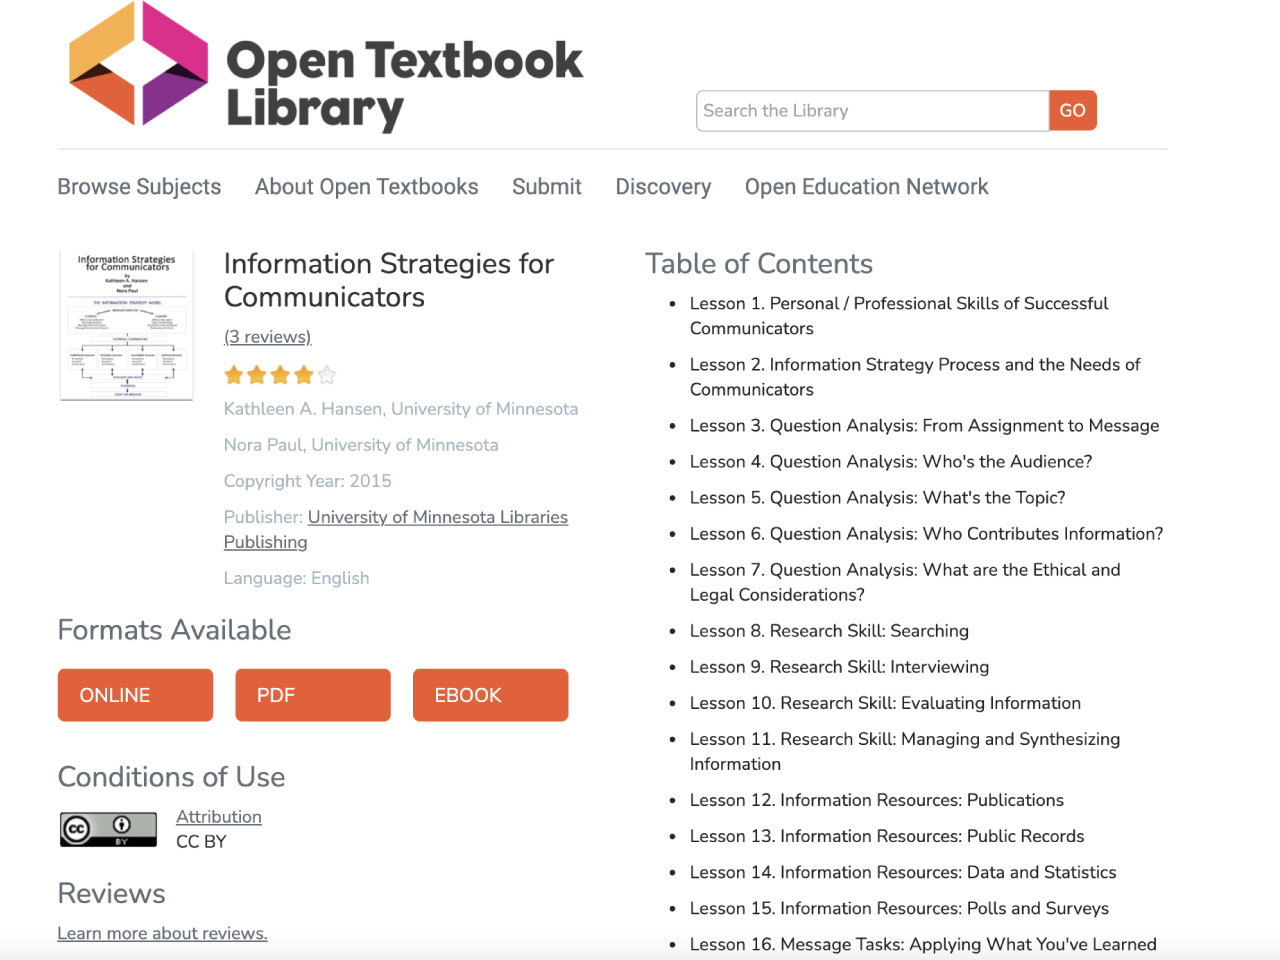Click Copyright Year: 2015 text
This screenshot has width=1280, height=960.
[x=308, y=481]
